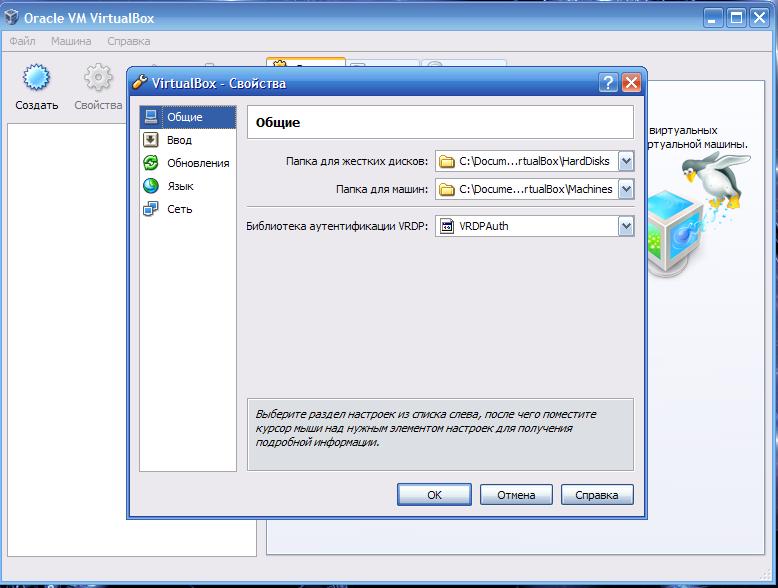The height and width of the screenshot is (588, 778).
Task: Open the Сеть settings section
Action: pos(188,209)
